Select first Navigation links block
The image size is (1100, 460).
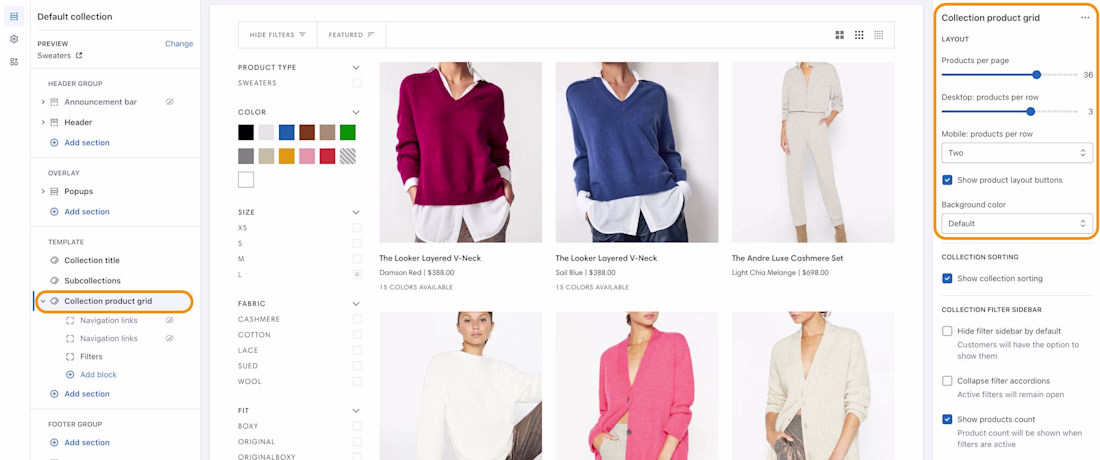109,320
